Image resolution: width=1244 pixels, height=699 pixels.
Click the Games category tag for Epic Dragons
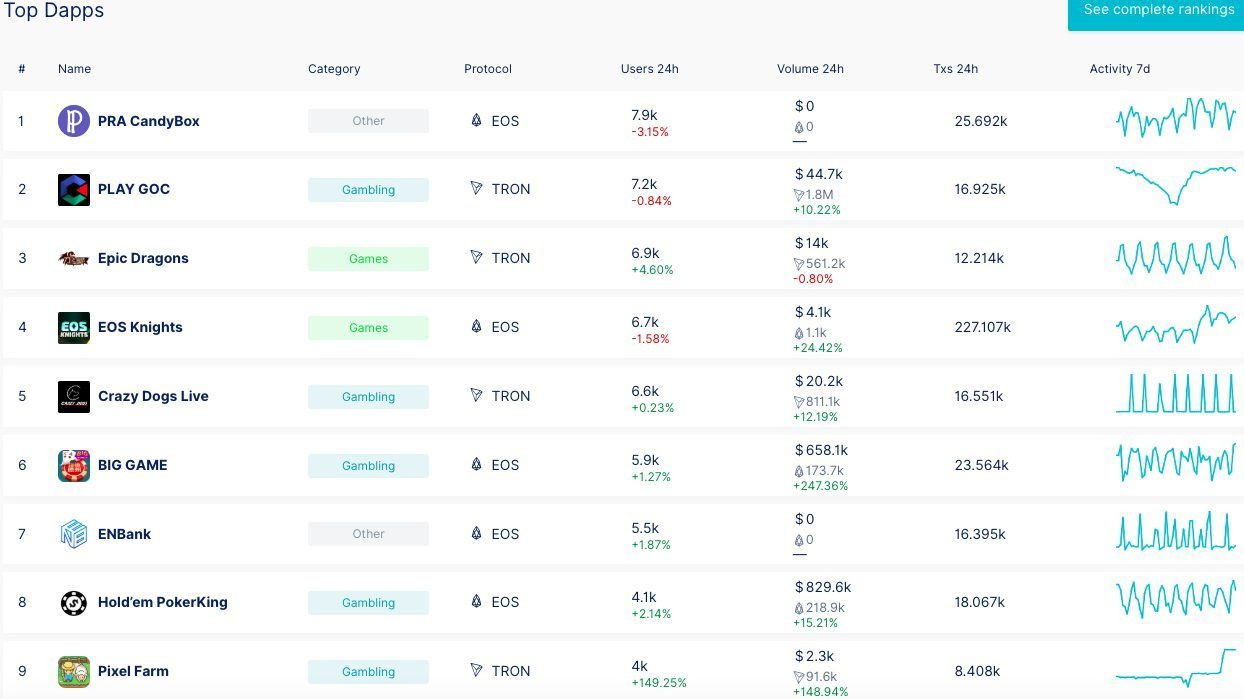coord(368,258)
